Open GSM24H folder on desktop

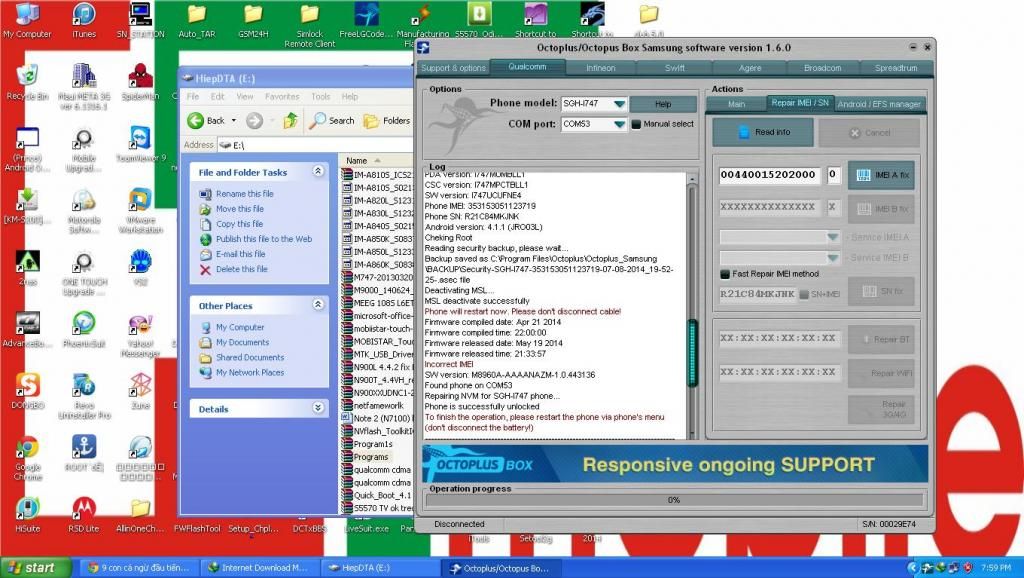point(253,20)
